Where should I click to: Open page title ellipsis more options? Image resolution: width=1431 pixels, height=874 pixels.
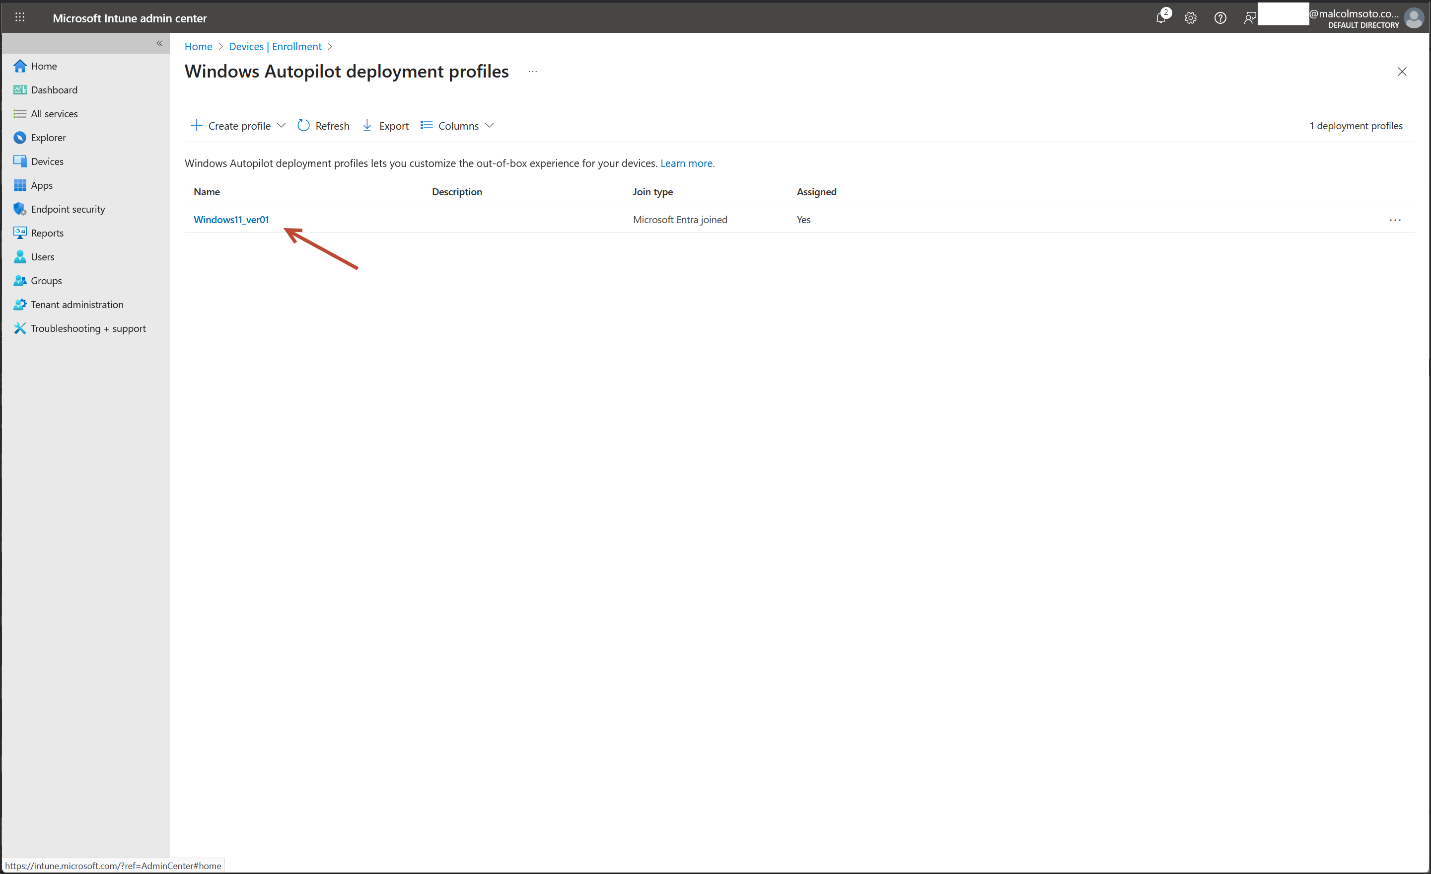[533, 72]
